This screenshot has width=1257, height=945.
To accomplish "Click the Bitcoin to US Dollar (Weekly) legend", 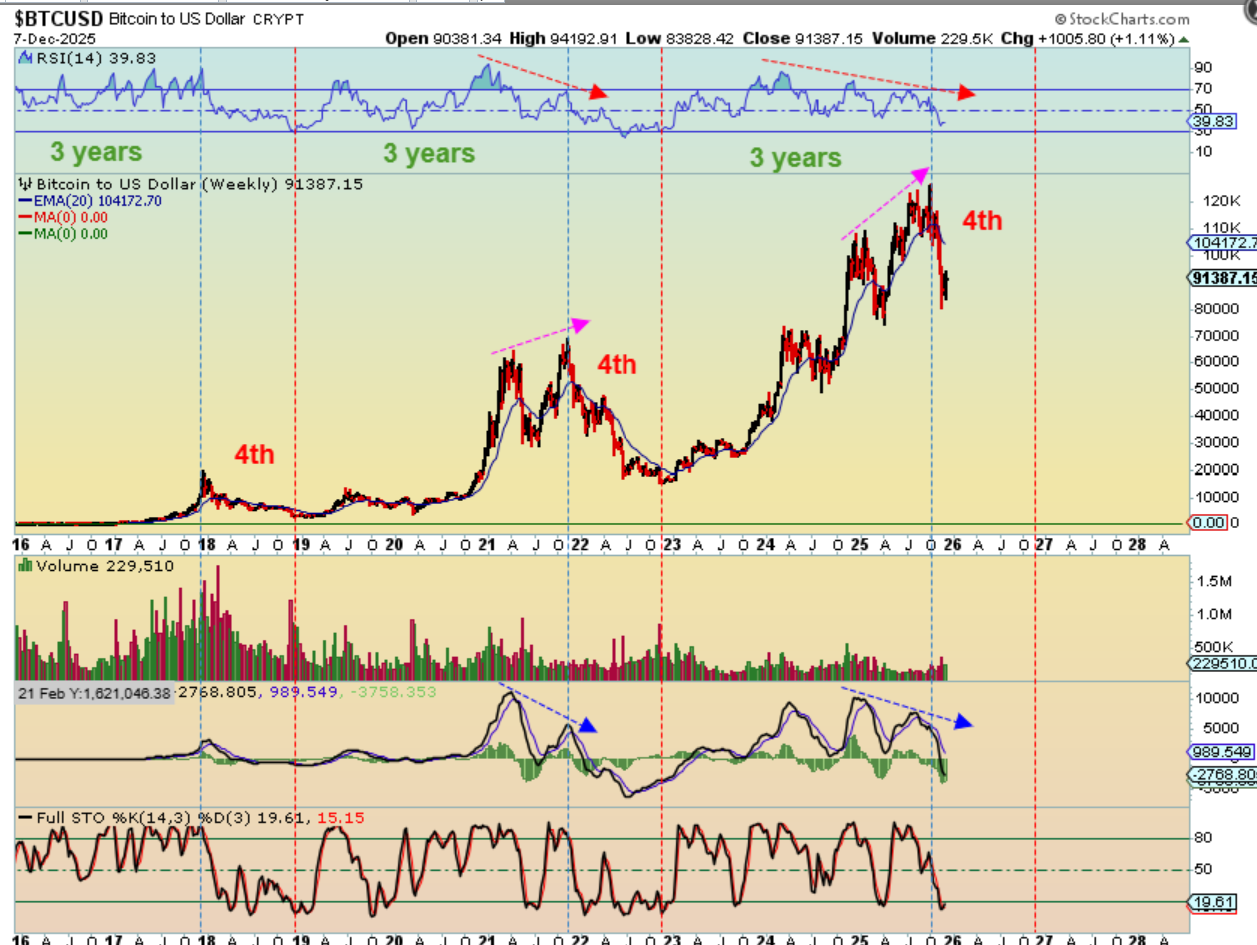I will 198,184.
